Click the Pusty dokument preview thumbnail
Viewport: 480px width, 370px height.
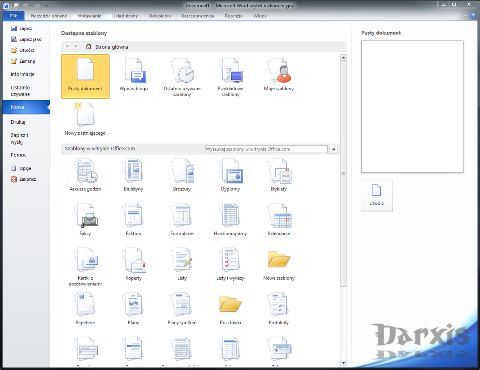tap(412, 107)
